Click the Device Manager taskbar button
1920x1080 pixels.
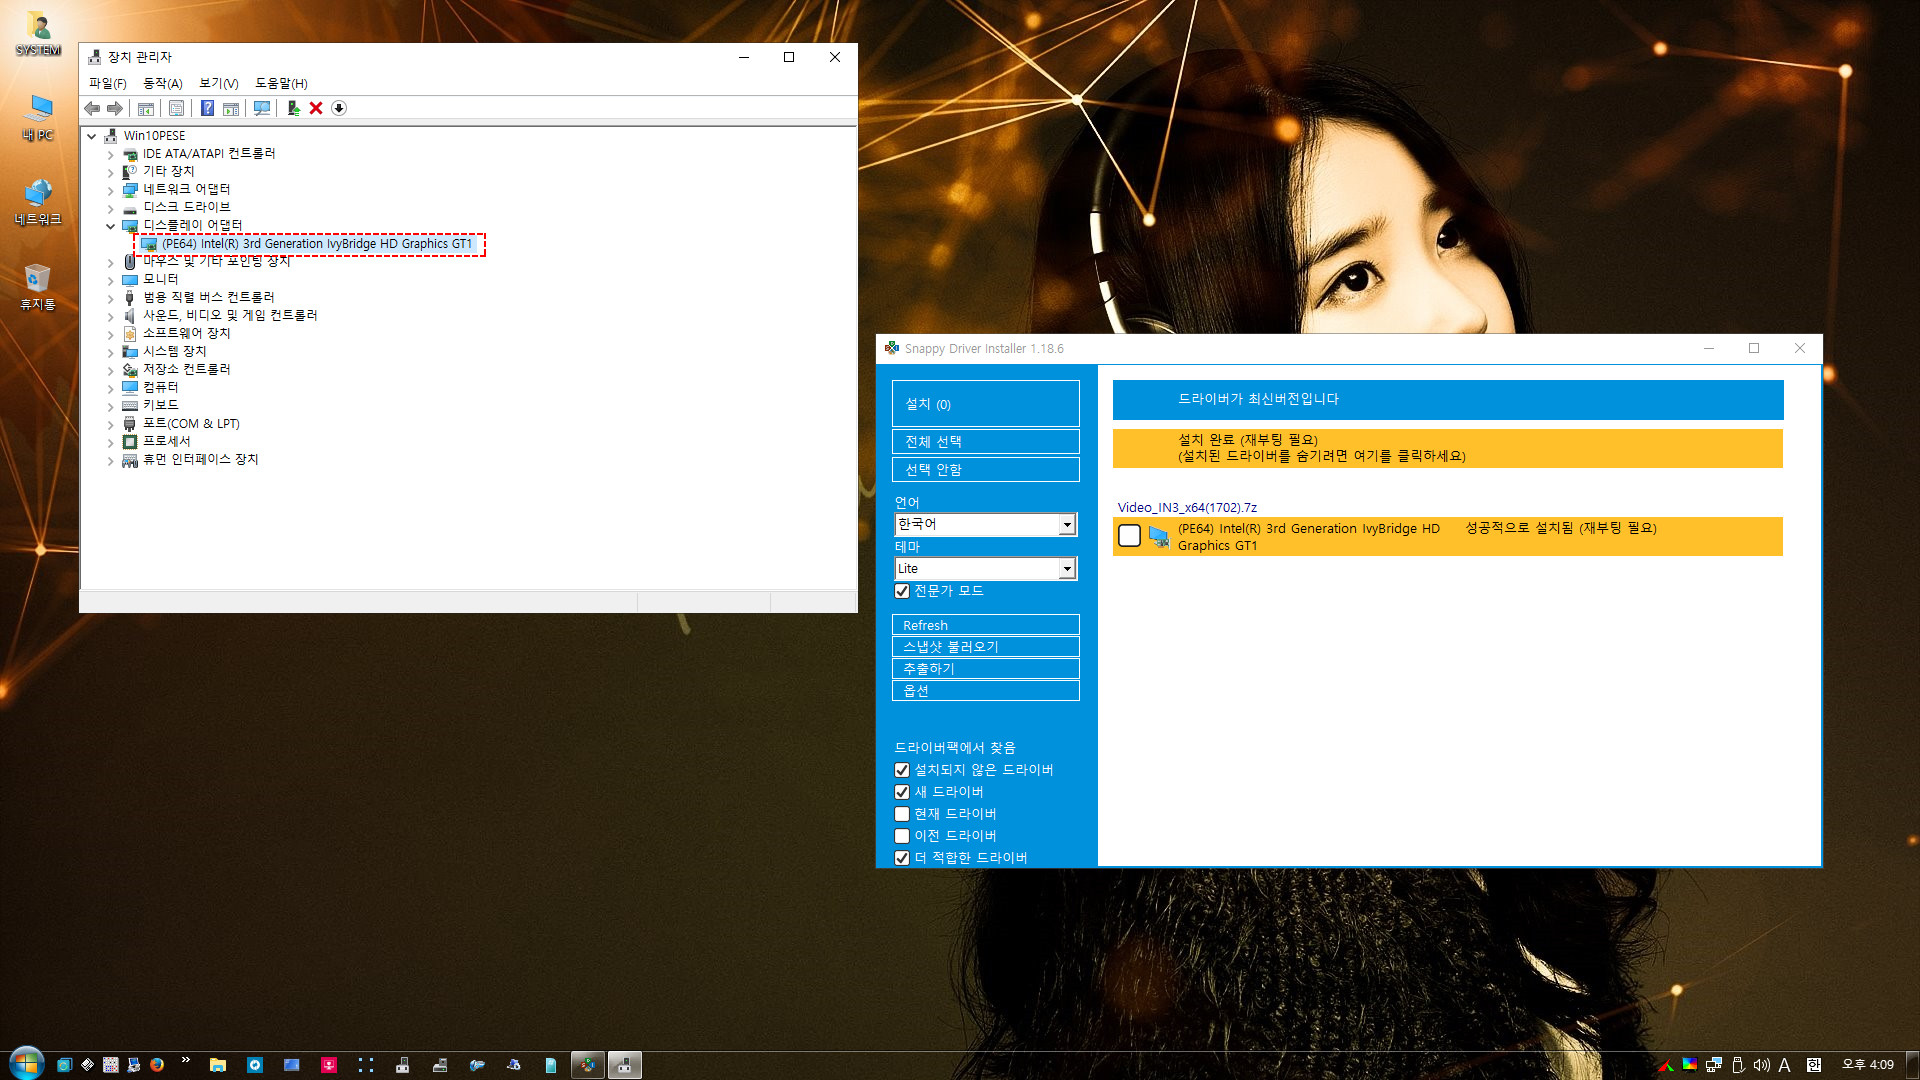pos(625,1065)
